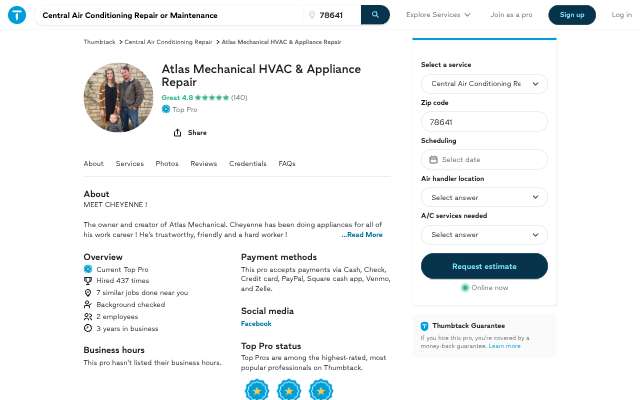Open the Explore Services dropdown
Viewport: 640px width, 400px height.
click(438, 15)
